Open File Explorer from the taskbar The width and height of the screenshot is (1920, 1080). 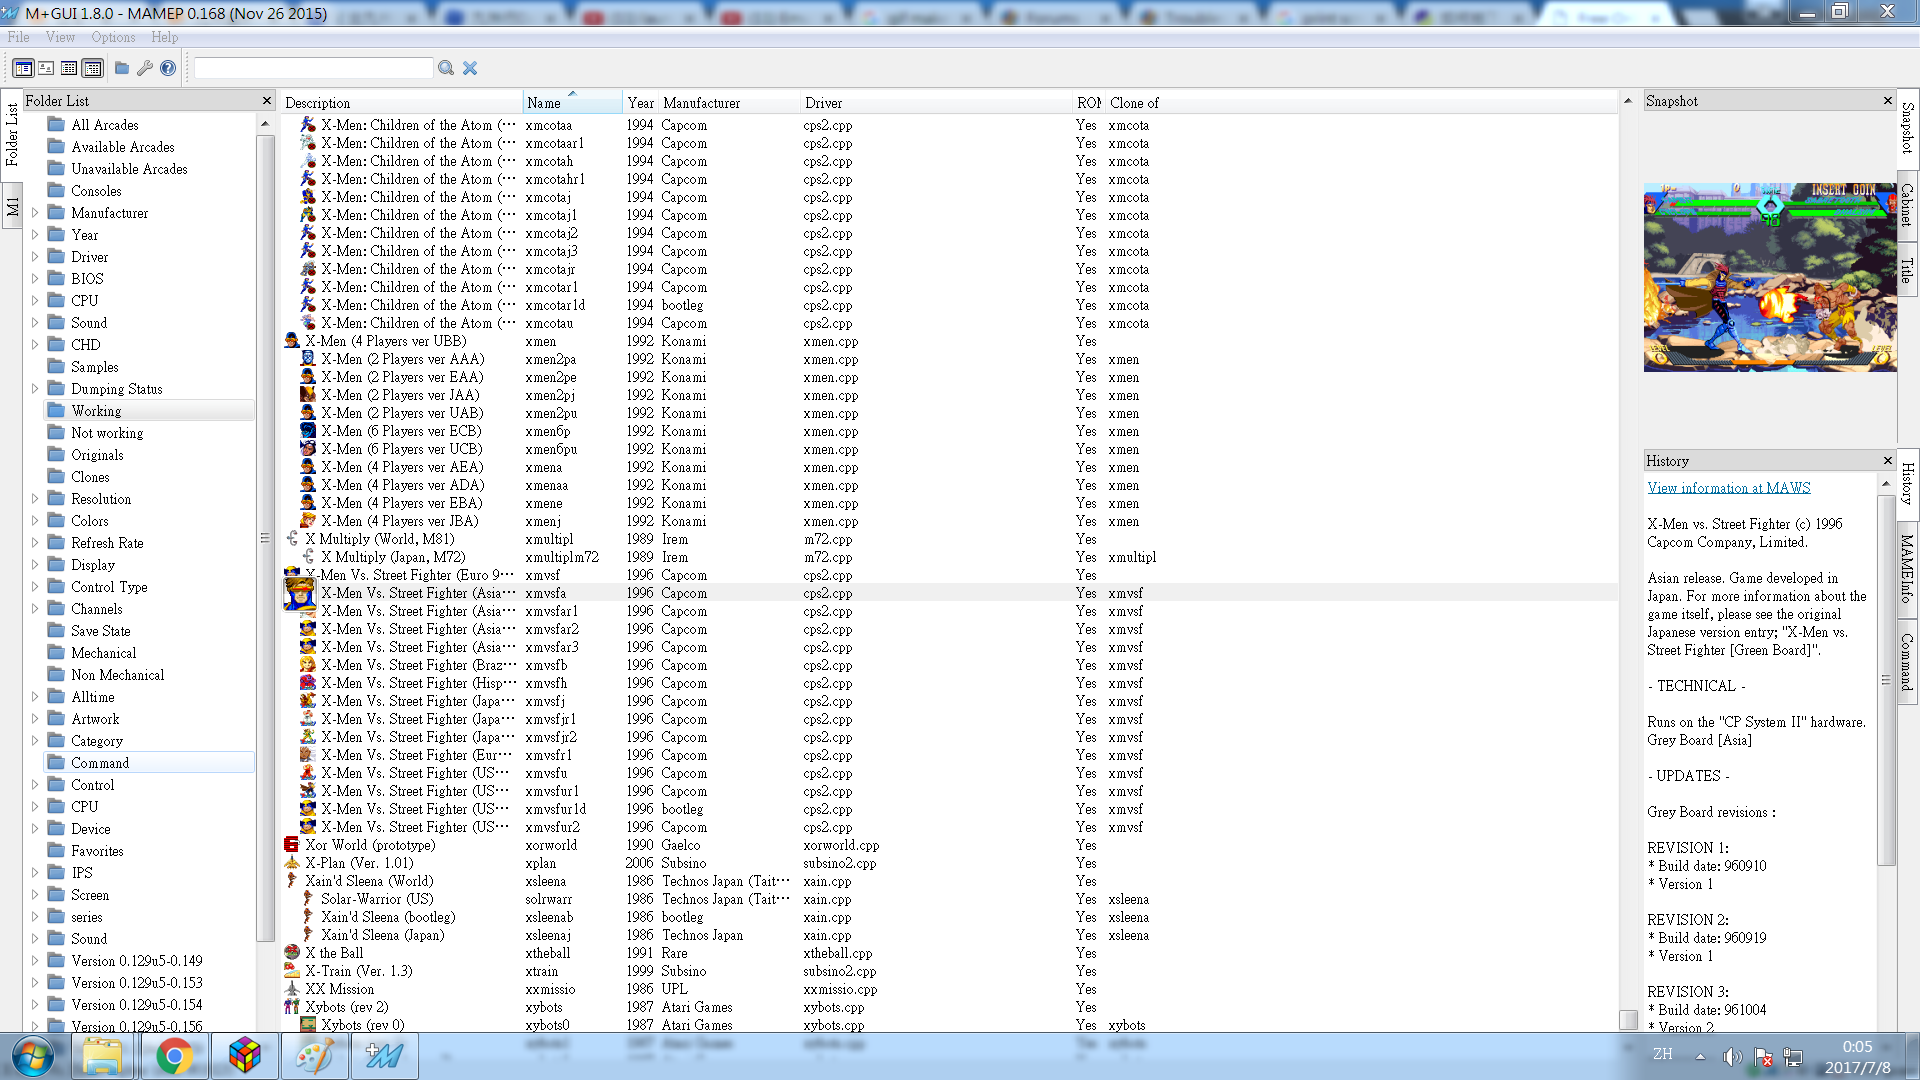pos(103,1056)
